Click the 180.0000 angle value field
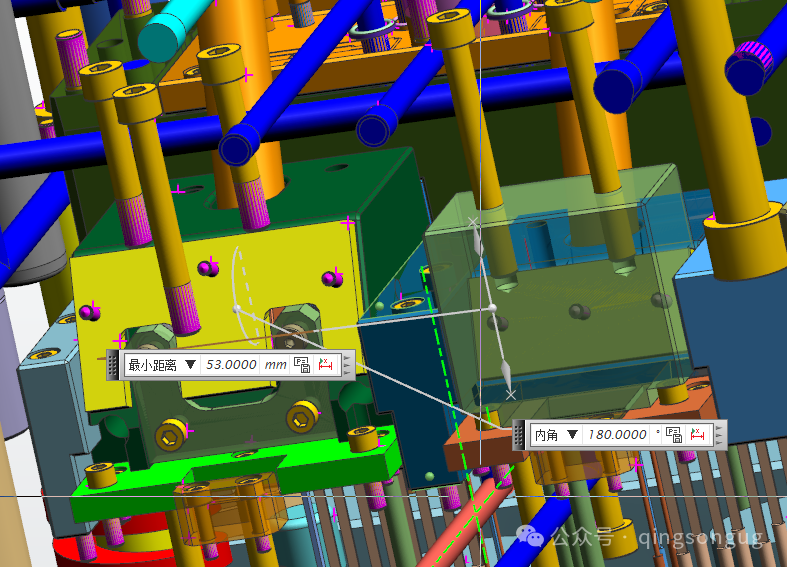Viewport: 787px width, 567px height. click(617, 434)
